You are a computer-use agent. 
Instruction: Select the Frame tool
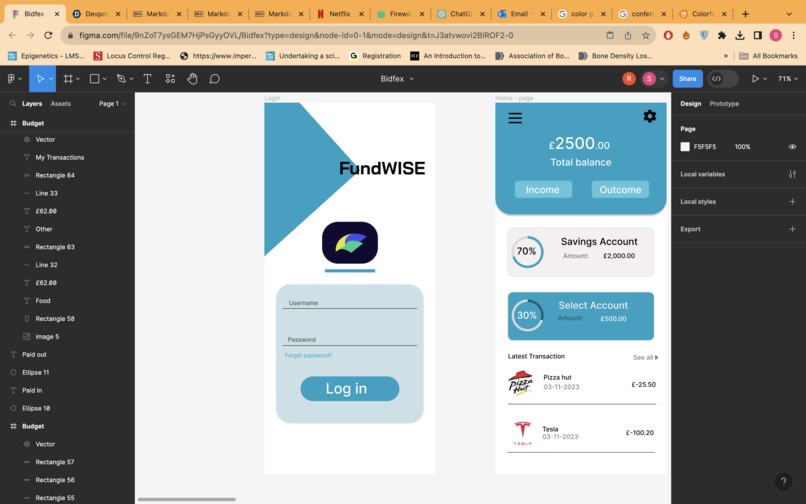[68, 79]
